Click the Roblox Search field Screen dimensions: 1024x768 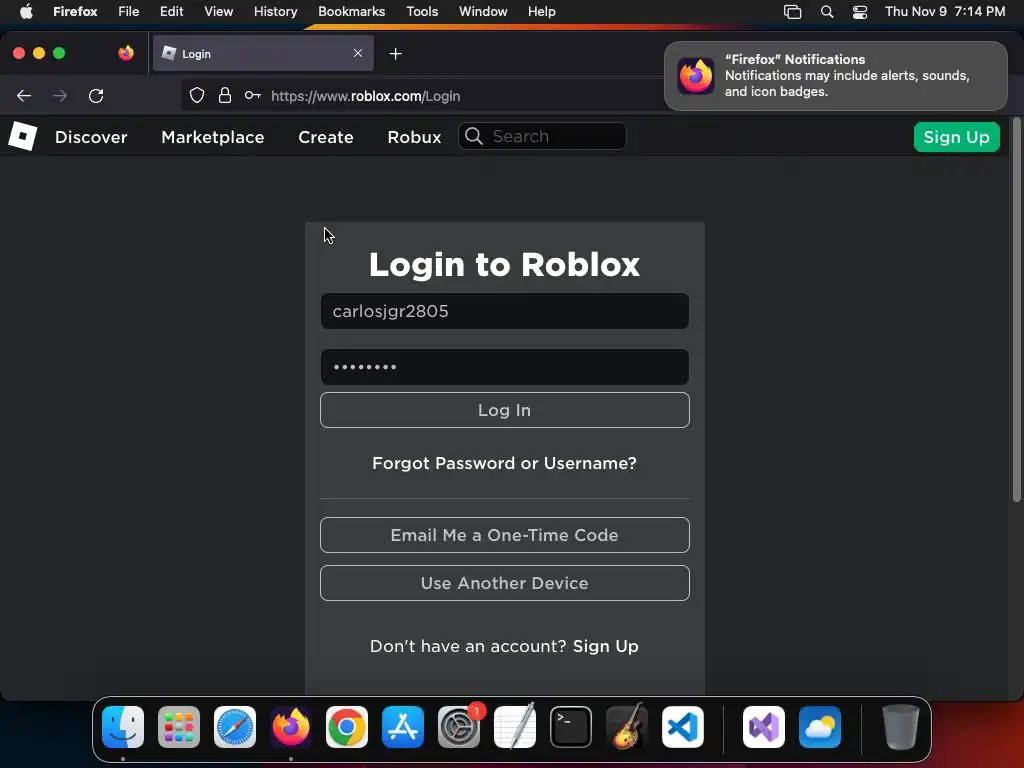542,136
